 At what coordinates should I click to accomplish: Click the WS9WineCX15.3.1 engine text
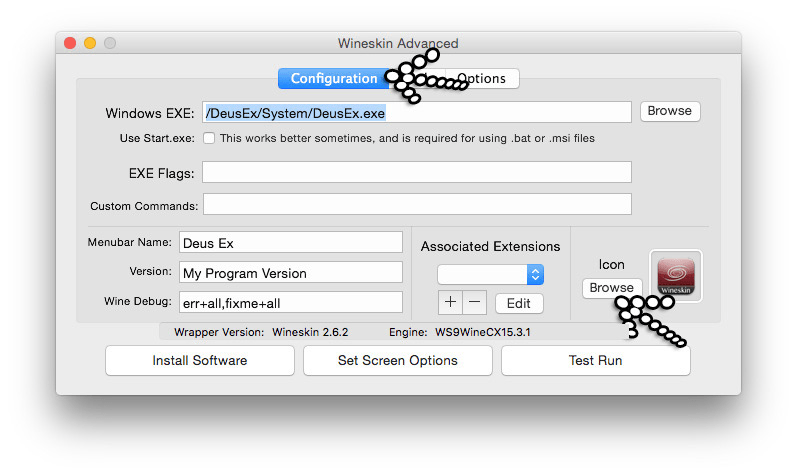tap(483, 332)
